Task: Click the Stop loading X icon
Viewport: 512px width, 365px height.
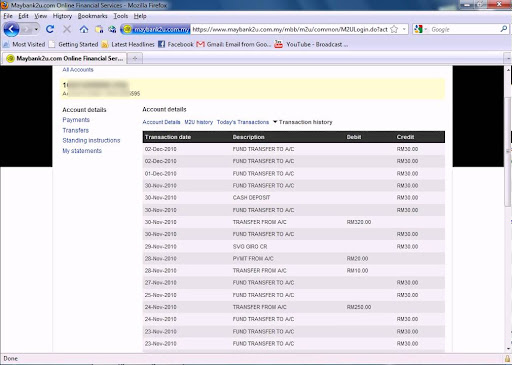Action: point(67,29)
